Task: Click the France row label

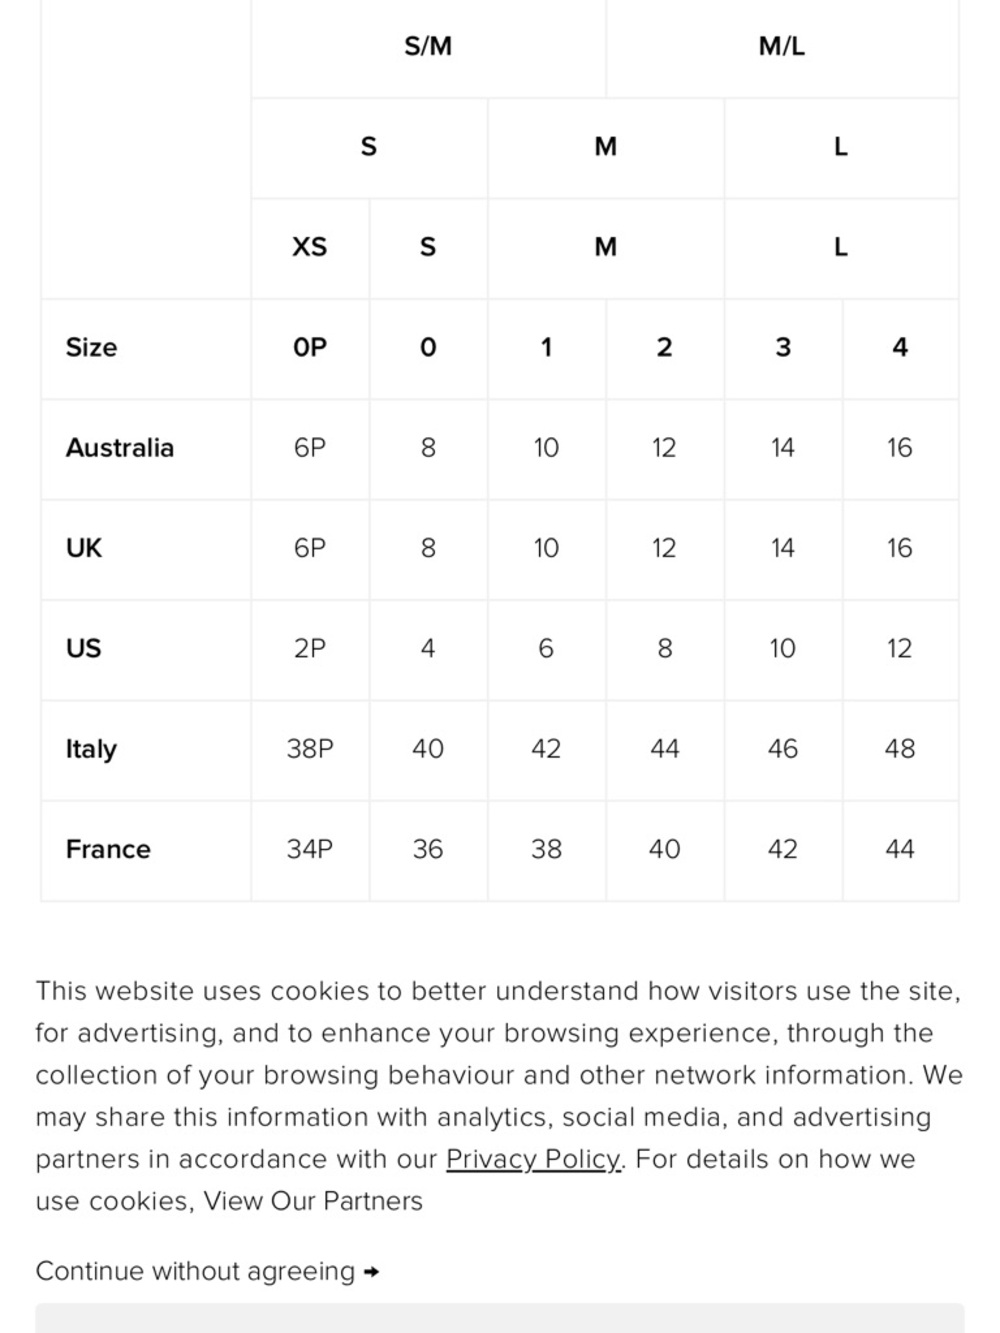Action: (x=108, y=849)
